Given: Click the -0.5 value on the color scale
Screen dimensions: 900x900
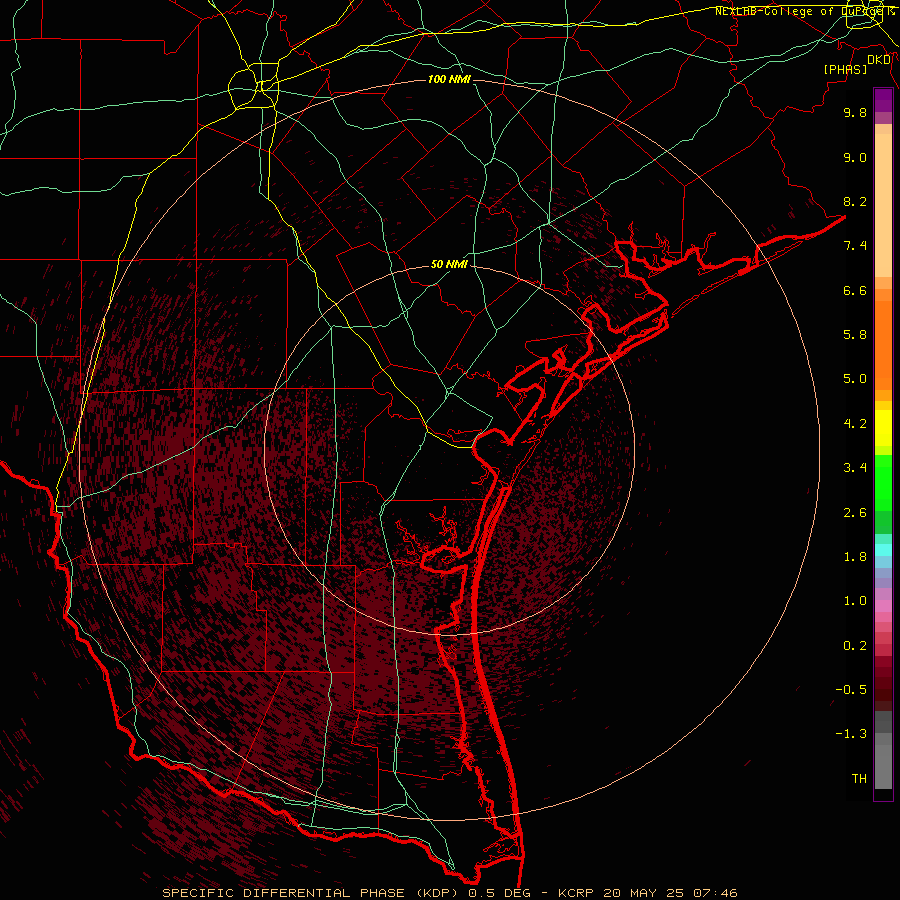Looking at the screenshot, I should pyautogui.click(x=851, y=690).
